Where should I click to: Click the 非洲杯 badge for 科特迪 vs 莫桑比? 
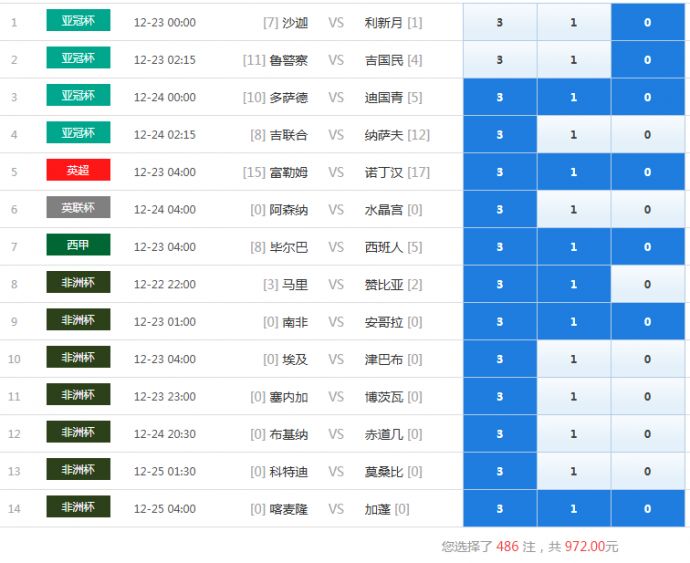(78, 470)
